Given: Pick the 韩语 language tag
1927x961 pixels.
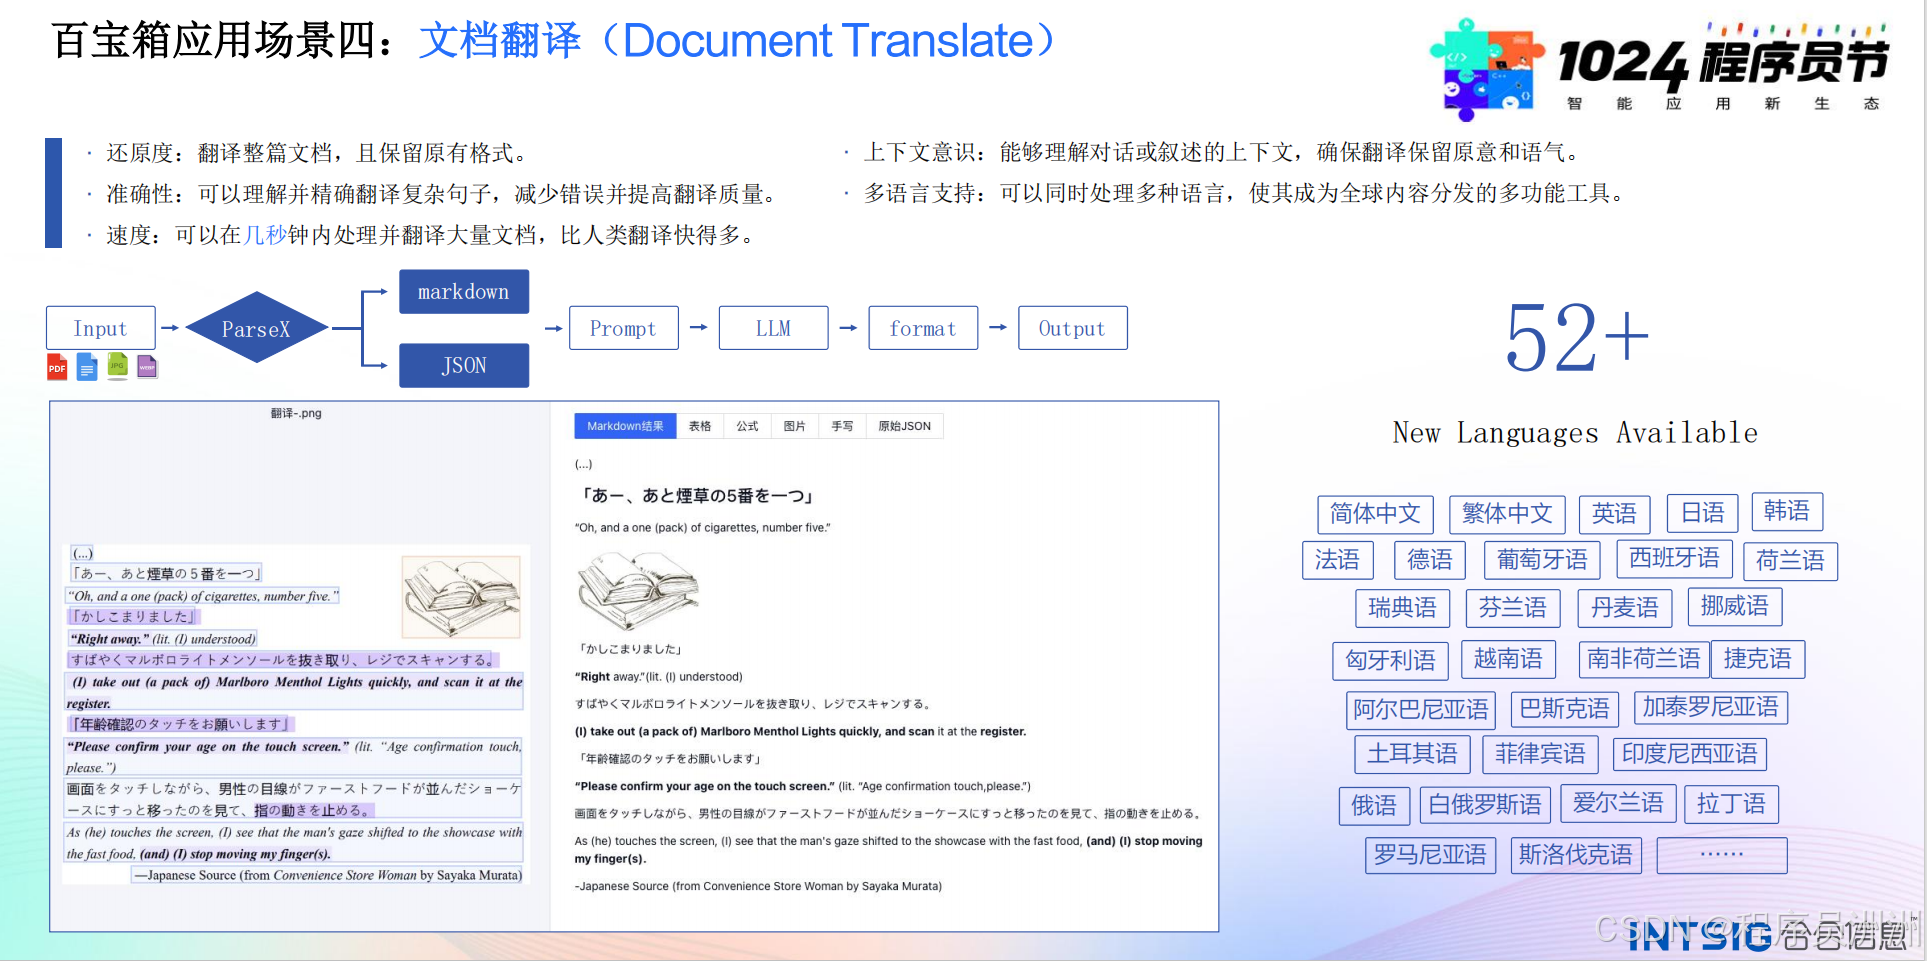Looking at the screenshot, I should [1788, 512].
